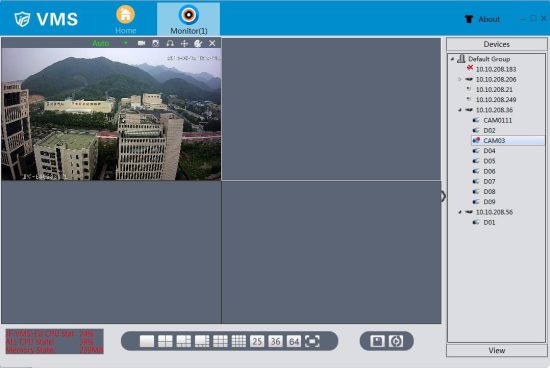The image size is (550, 368).
Task: Switch to the single-window layout
Action: point(147,341)
